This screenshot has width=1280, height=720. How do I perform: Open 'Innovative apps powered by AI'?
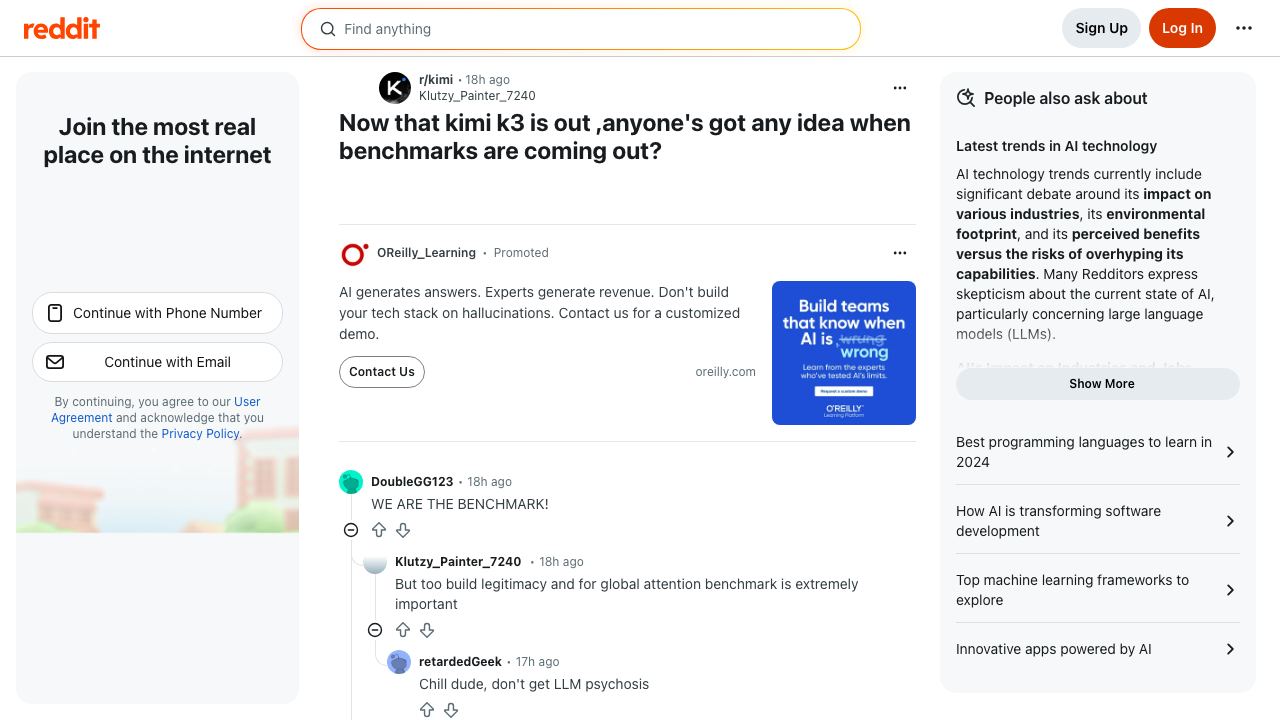[x=1098, y=649]
